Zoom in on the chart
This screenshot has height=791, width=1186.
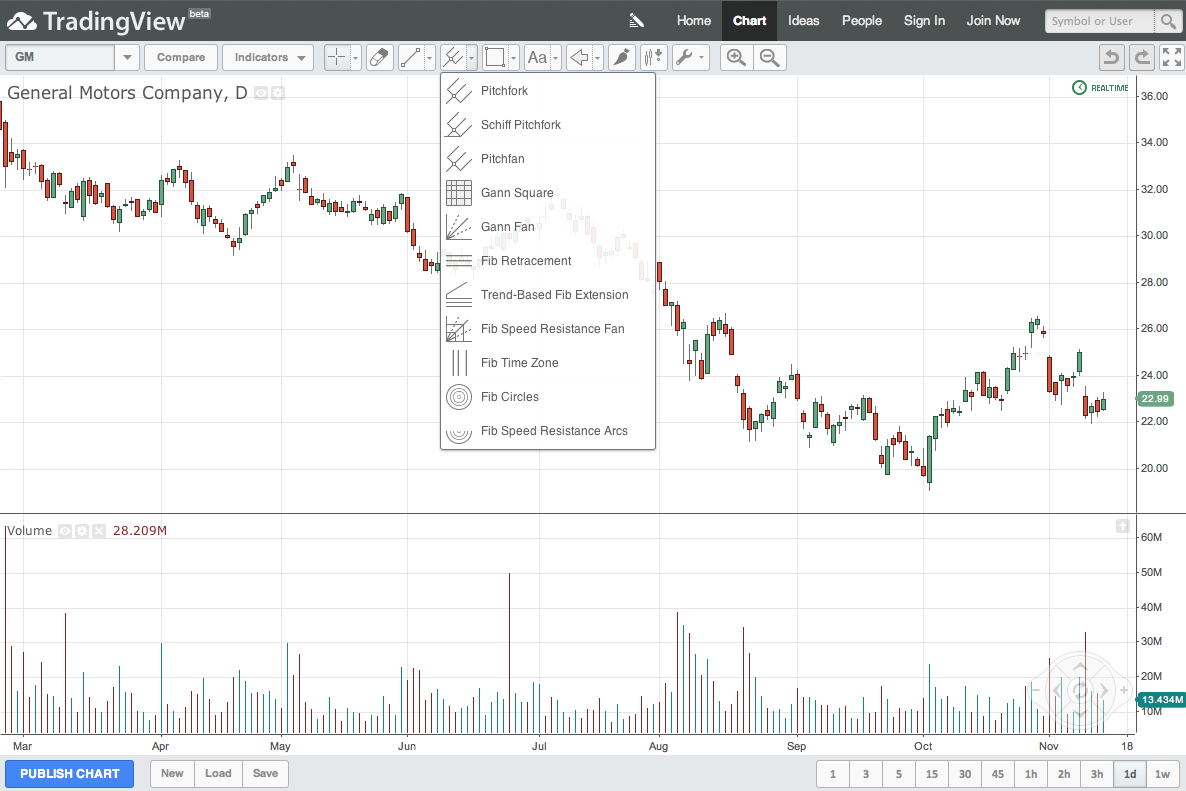(x=736, y=58)
